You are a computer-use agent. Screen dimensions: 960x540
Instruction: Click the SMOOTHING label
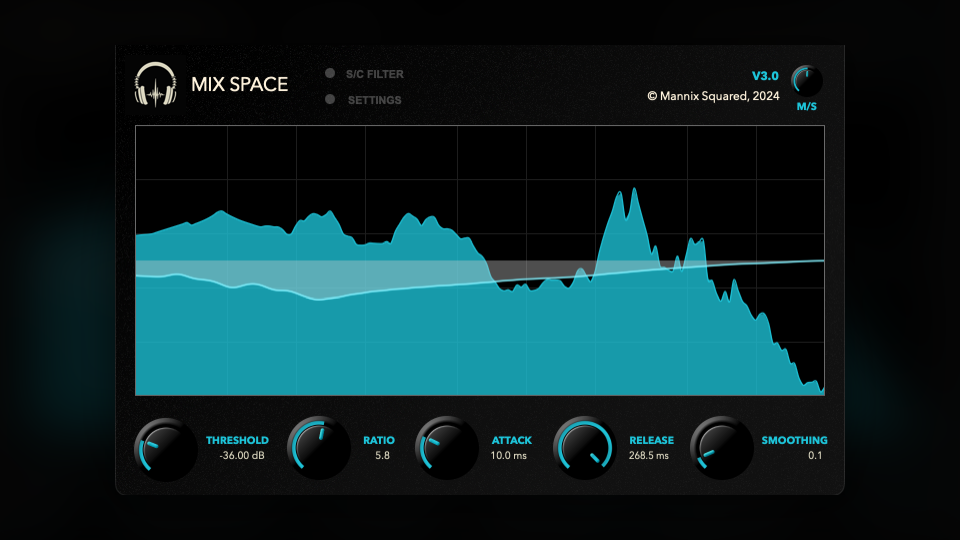click(x=794, y=440)
